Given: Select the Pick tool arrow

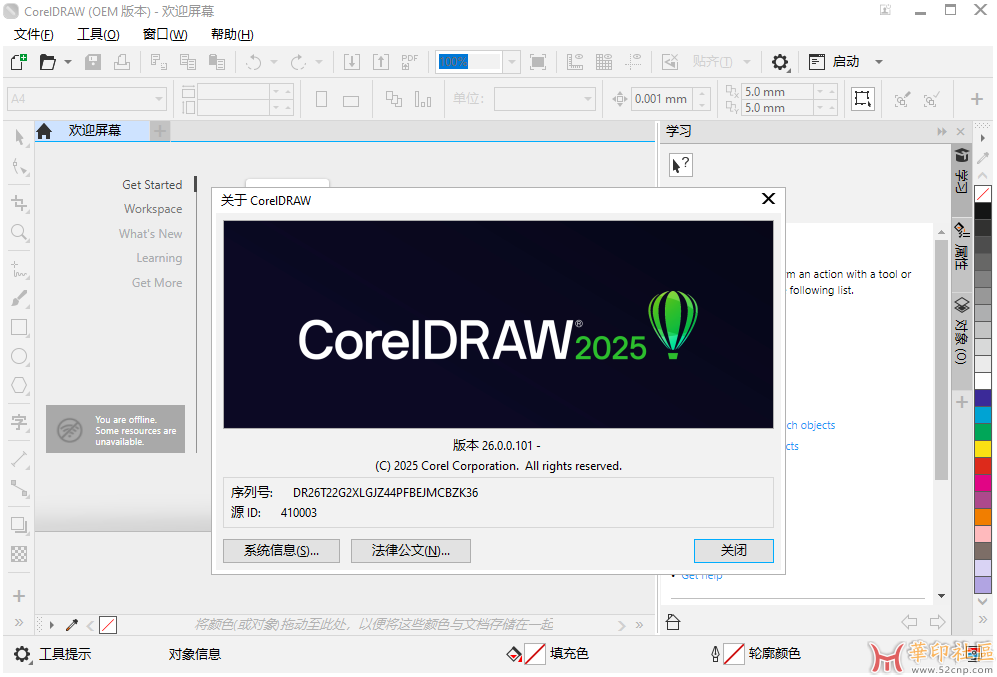Looking at the screenshot, I should coord(19,137).
